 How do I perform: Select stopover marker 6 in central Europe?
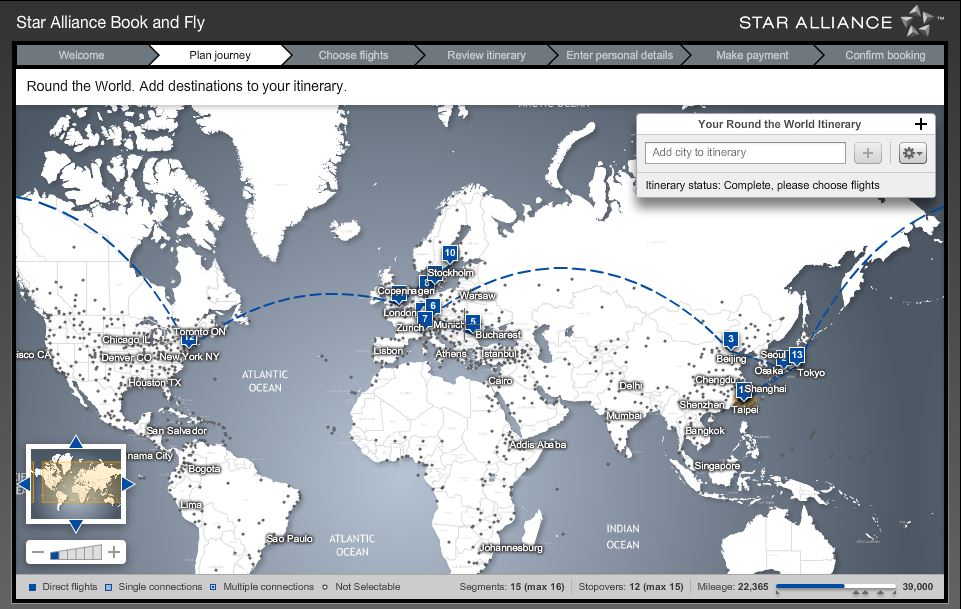[433, 306]
